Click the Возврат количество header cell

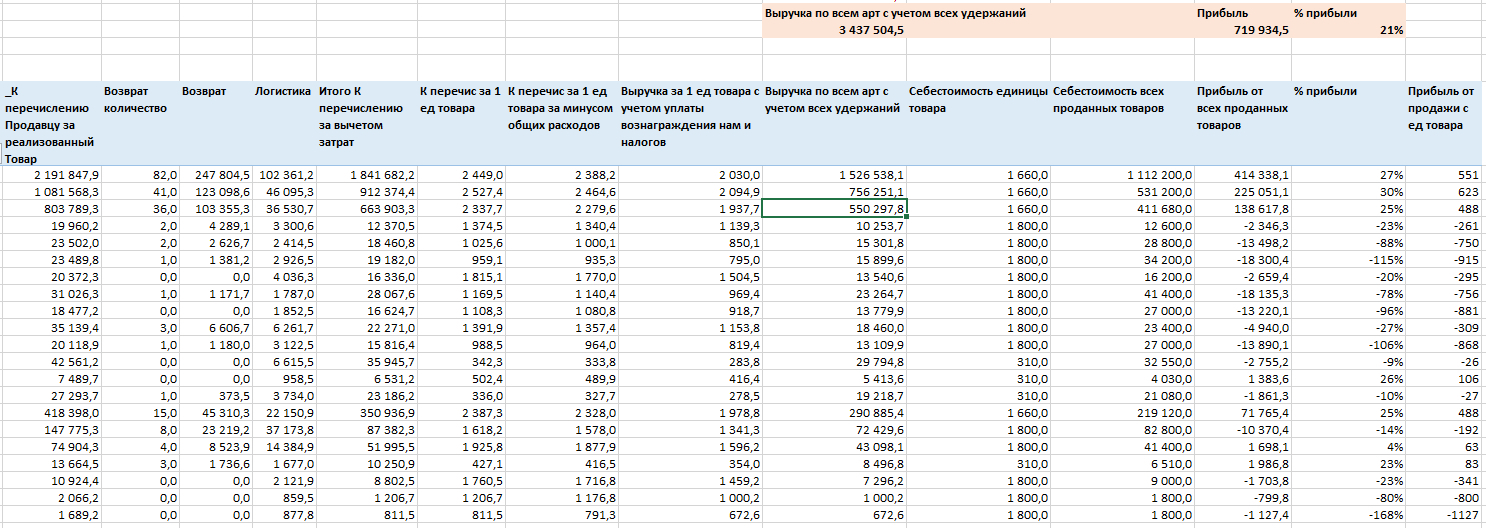(138, 100)
